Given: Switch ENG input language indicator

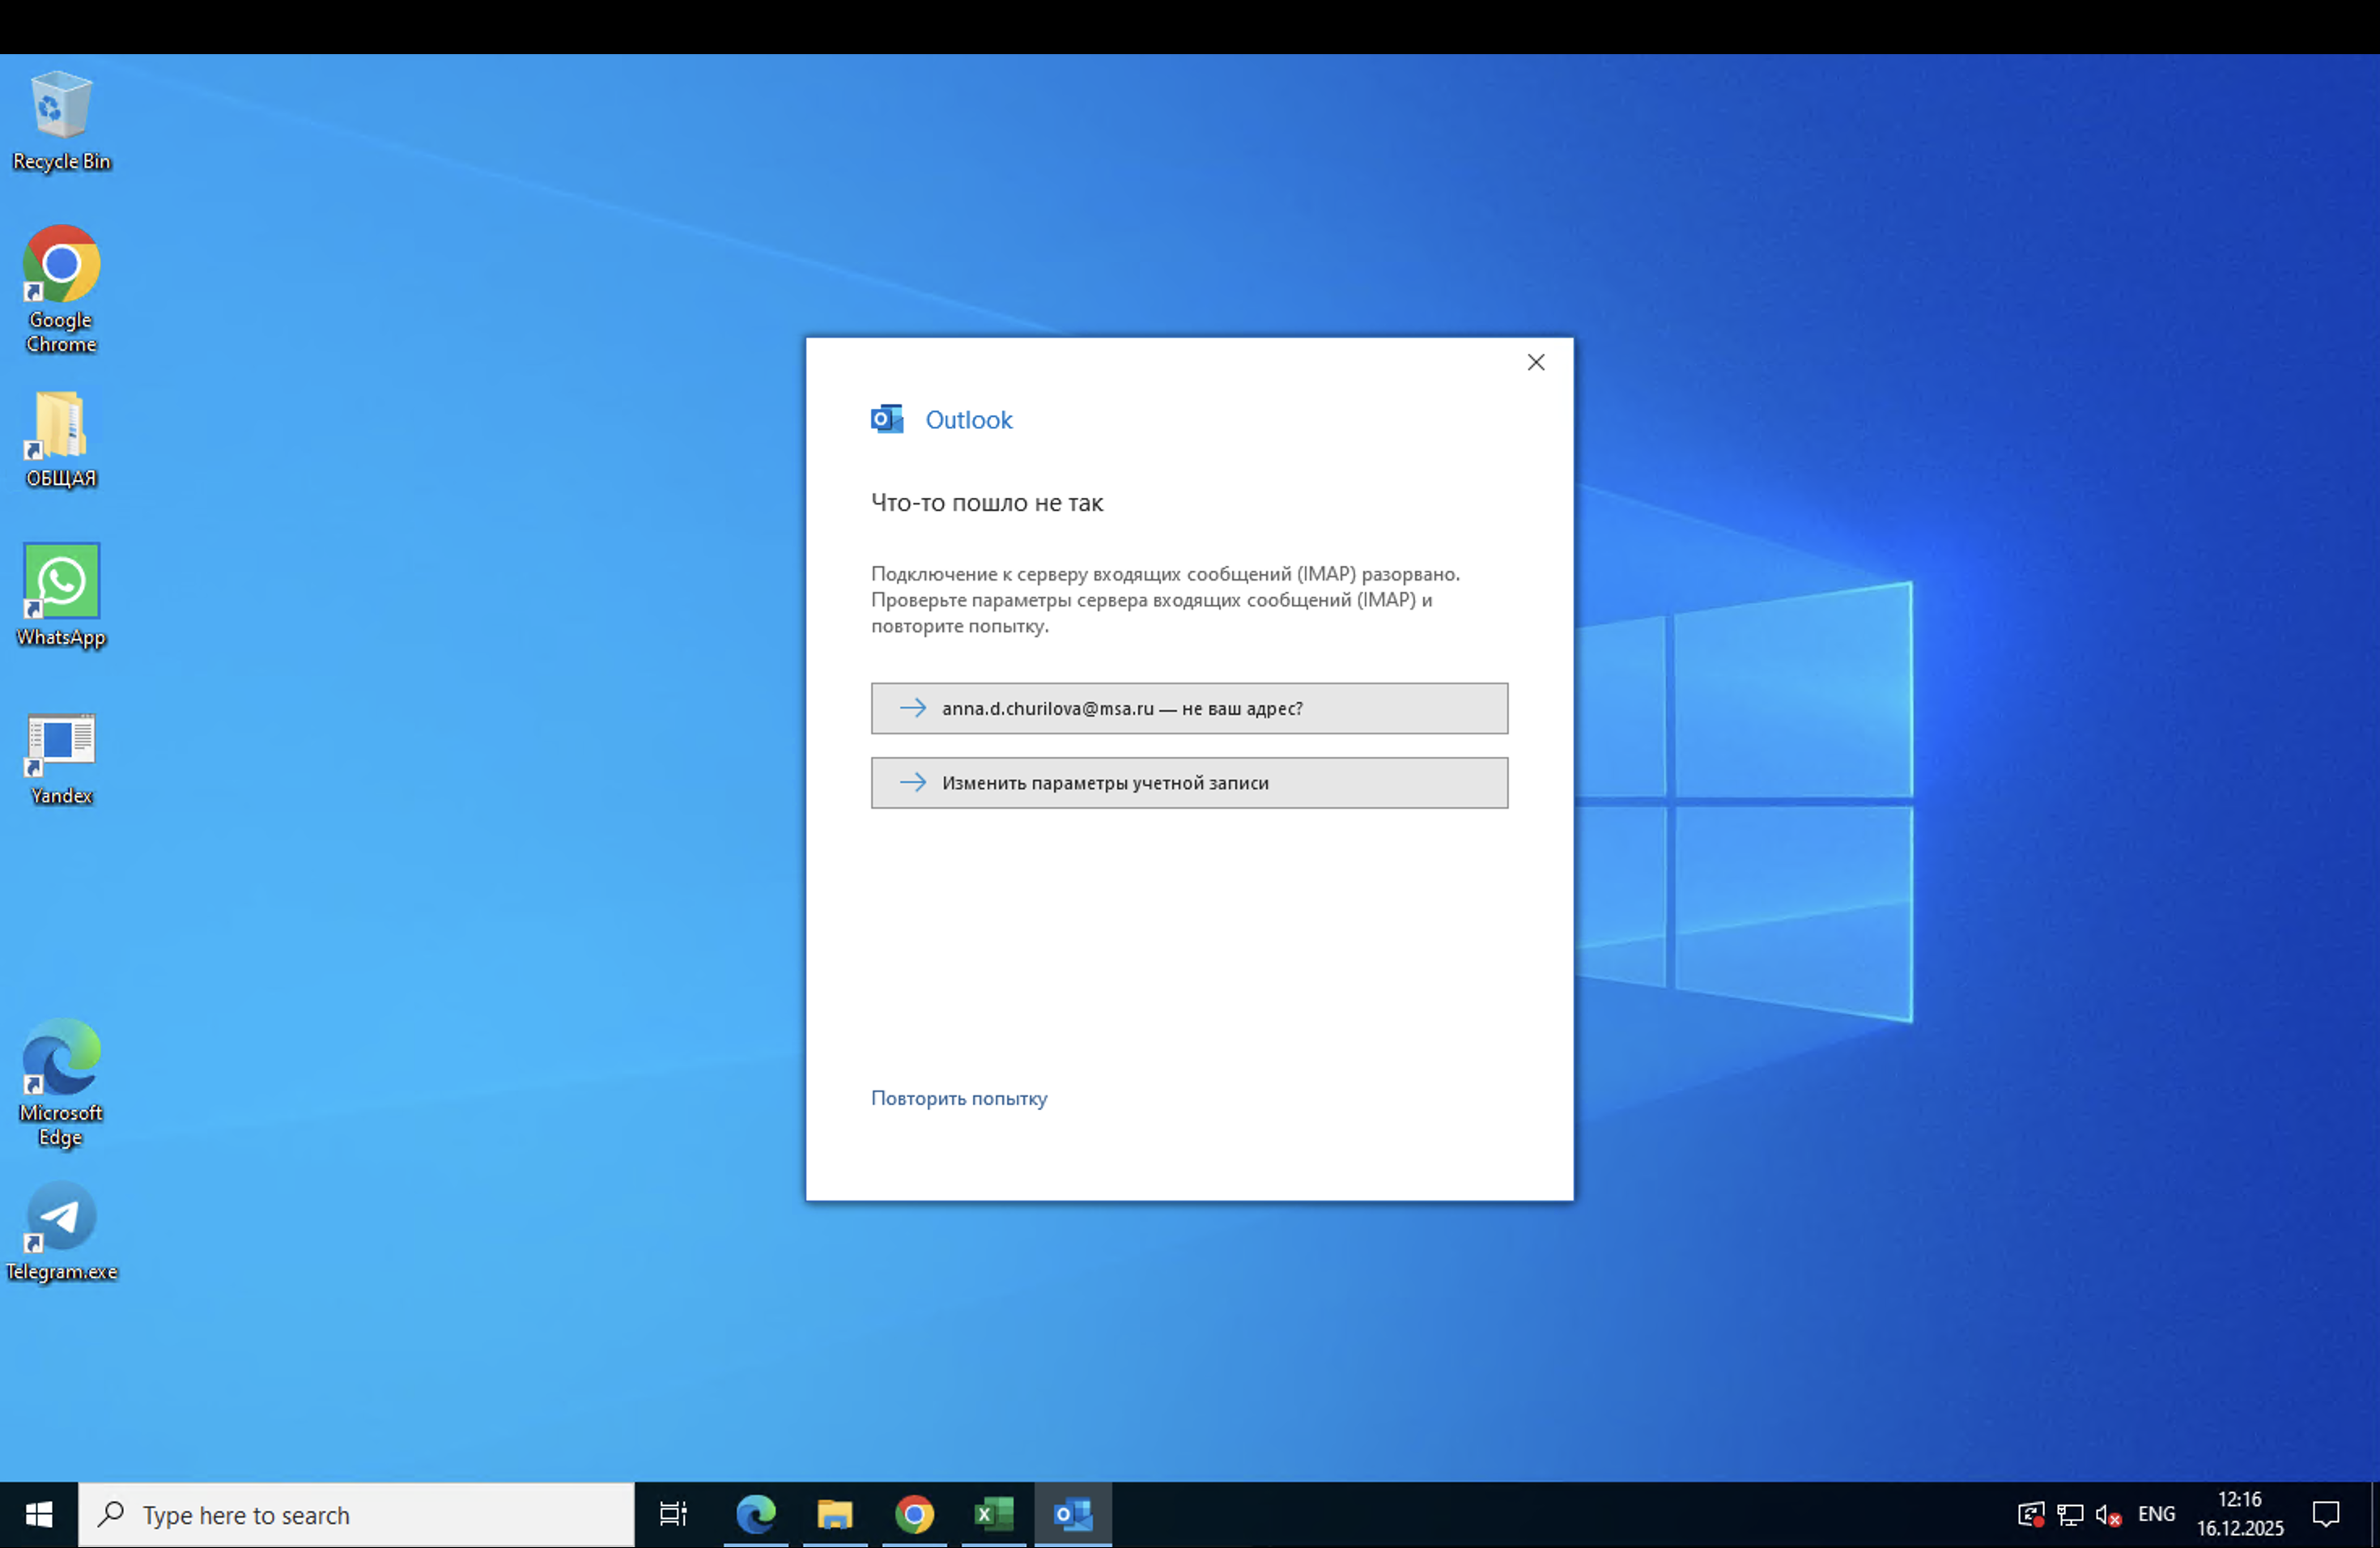Looking at the screenshot, I should [2156, 1514].
